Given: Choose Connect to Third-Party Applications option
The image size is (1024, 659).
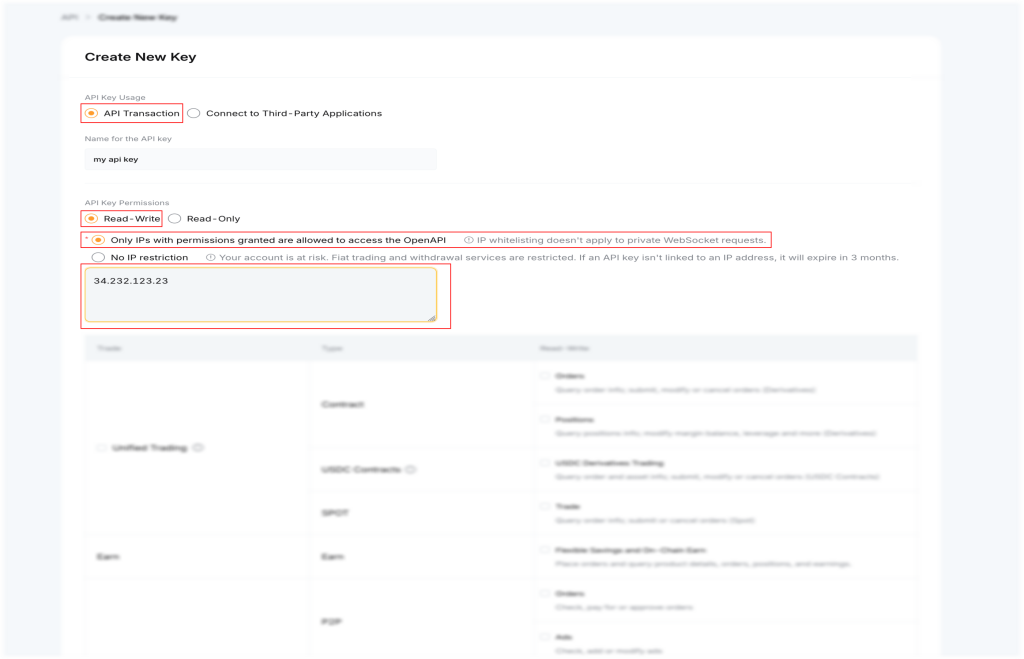Looking at the screenshot, I should point(194,113).
